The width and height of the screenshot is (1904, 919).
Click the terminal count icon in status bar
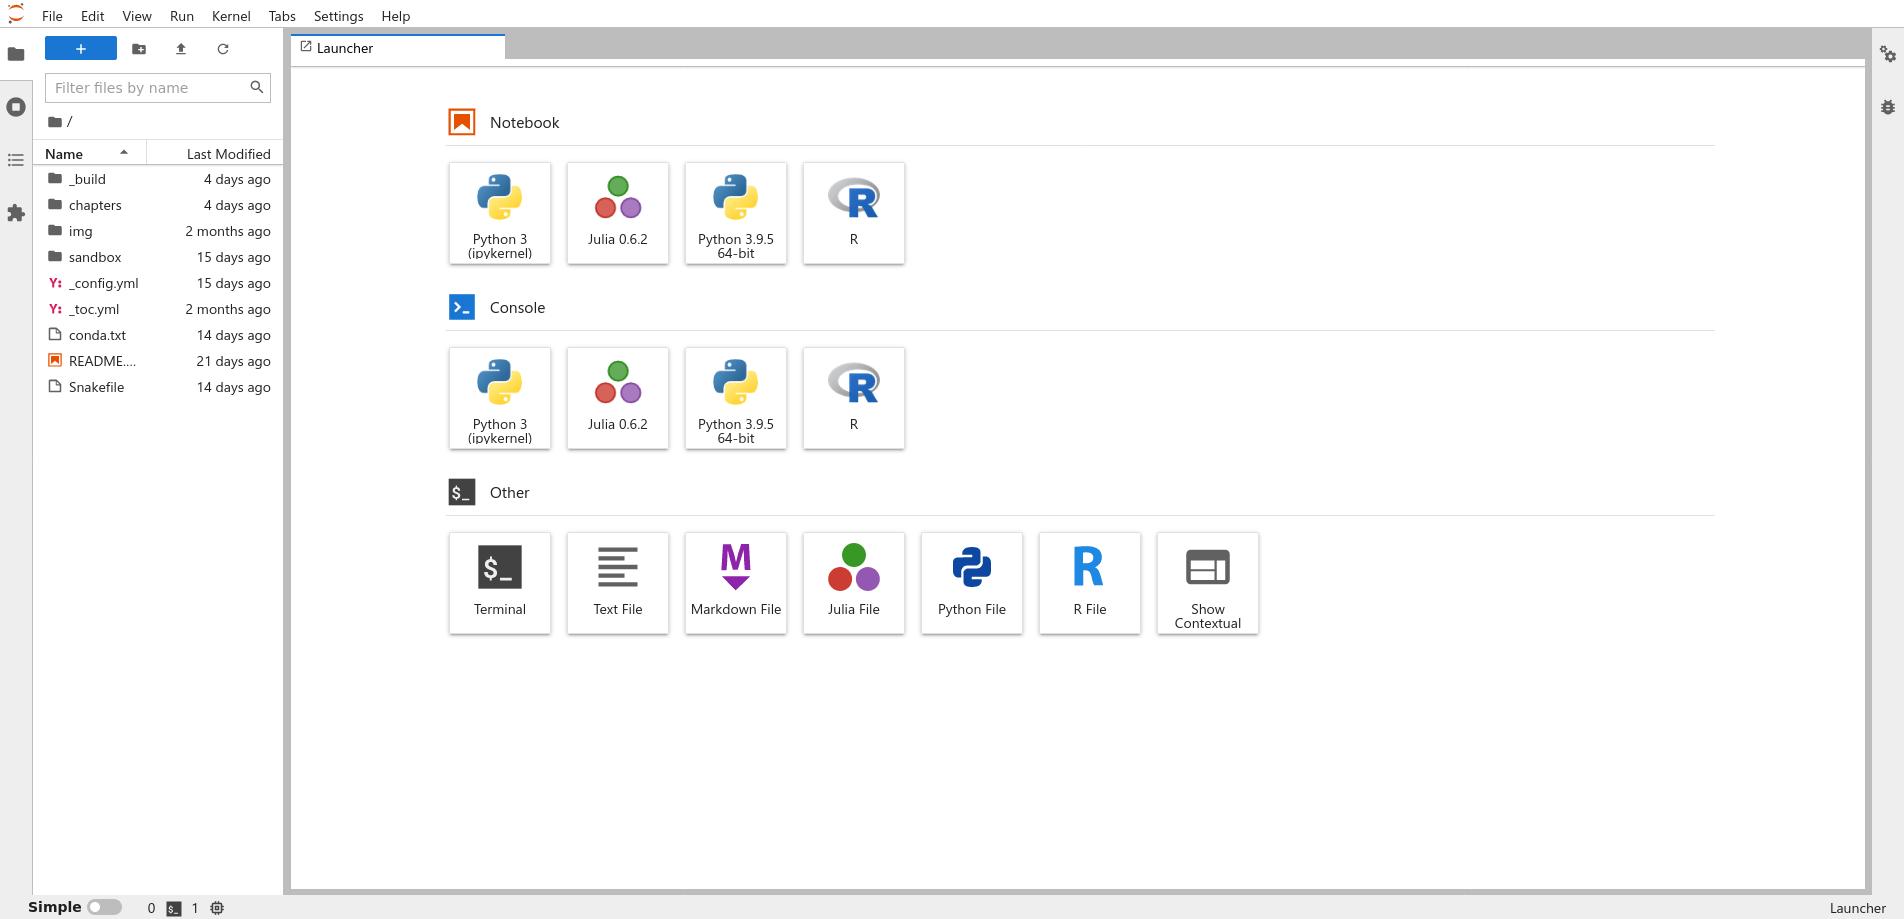point(174,908)
